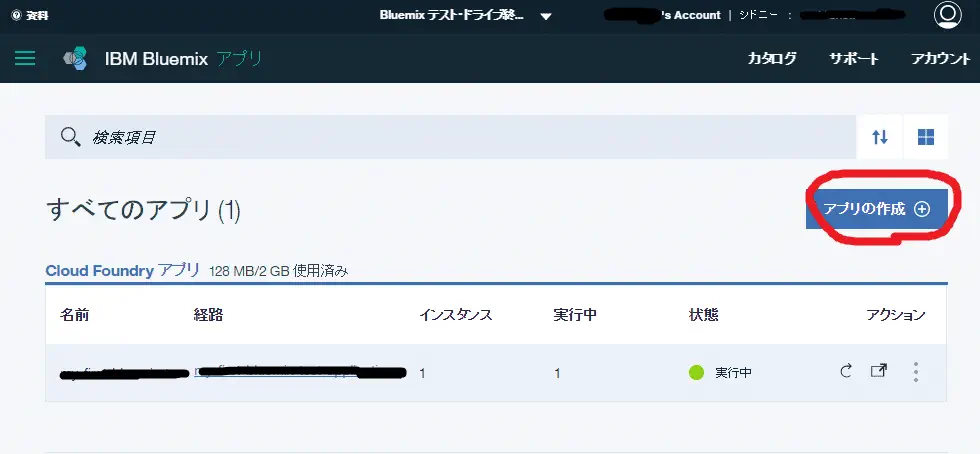Open the 資料 docs link
This screenshot has width=980, height=454.
coord(29,15)
